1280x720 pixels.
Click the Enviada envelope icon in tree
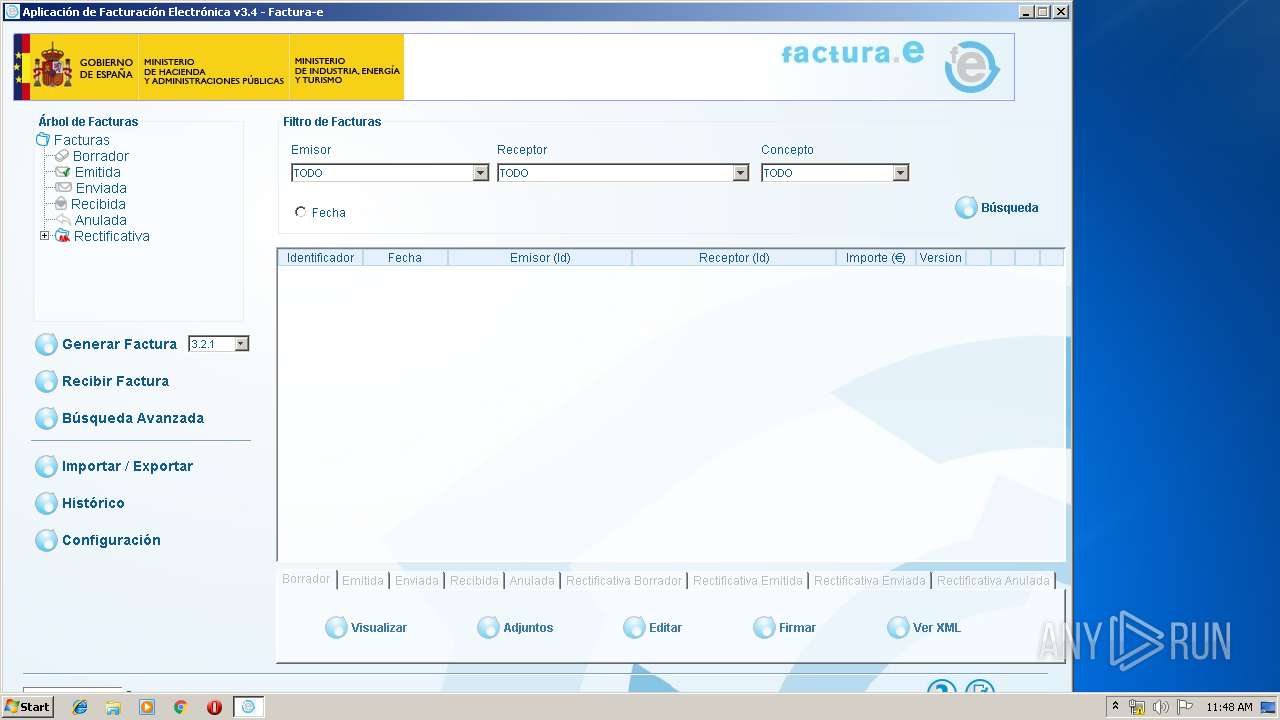(64, 188)
